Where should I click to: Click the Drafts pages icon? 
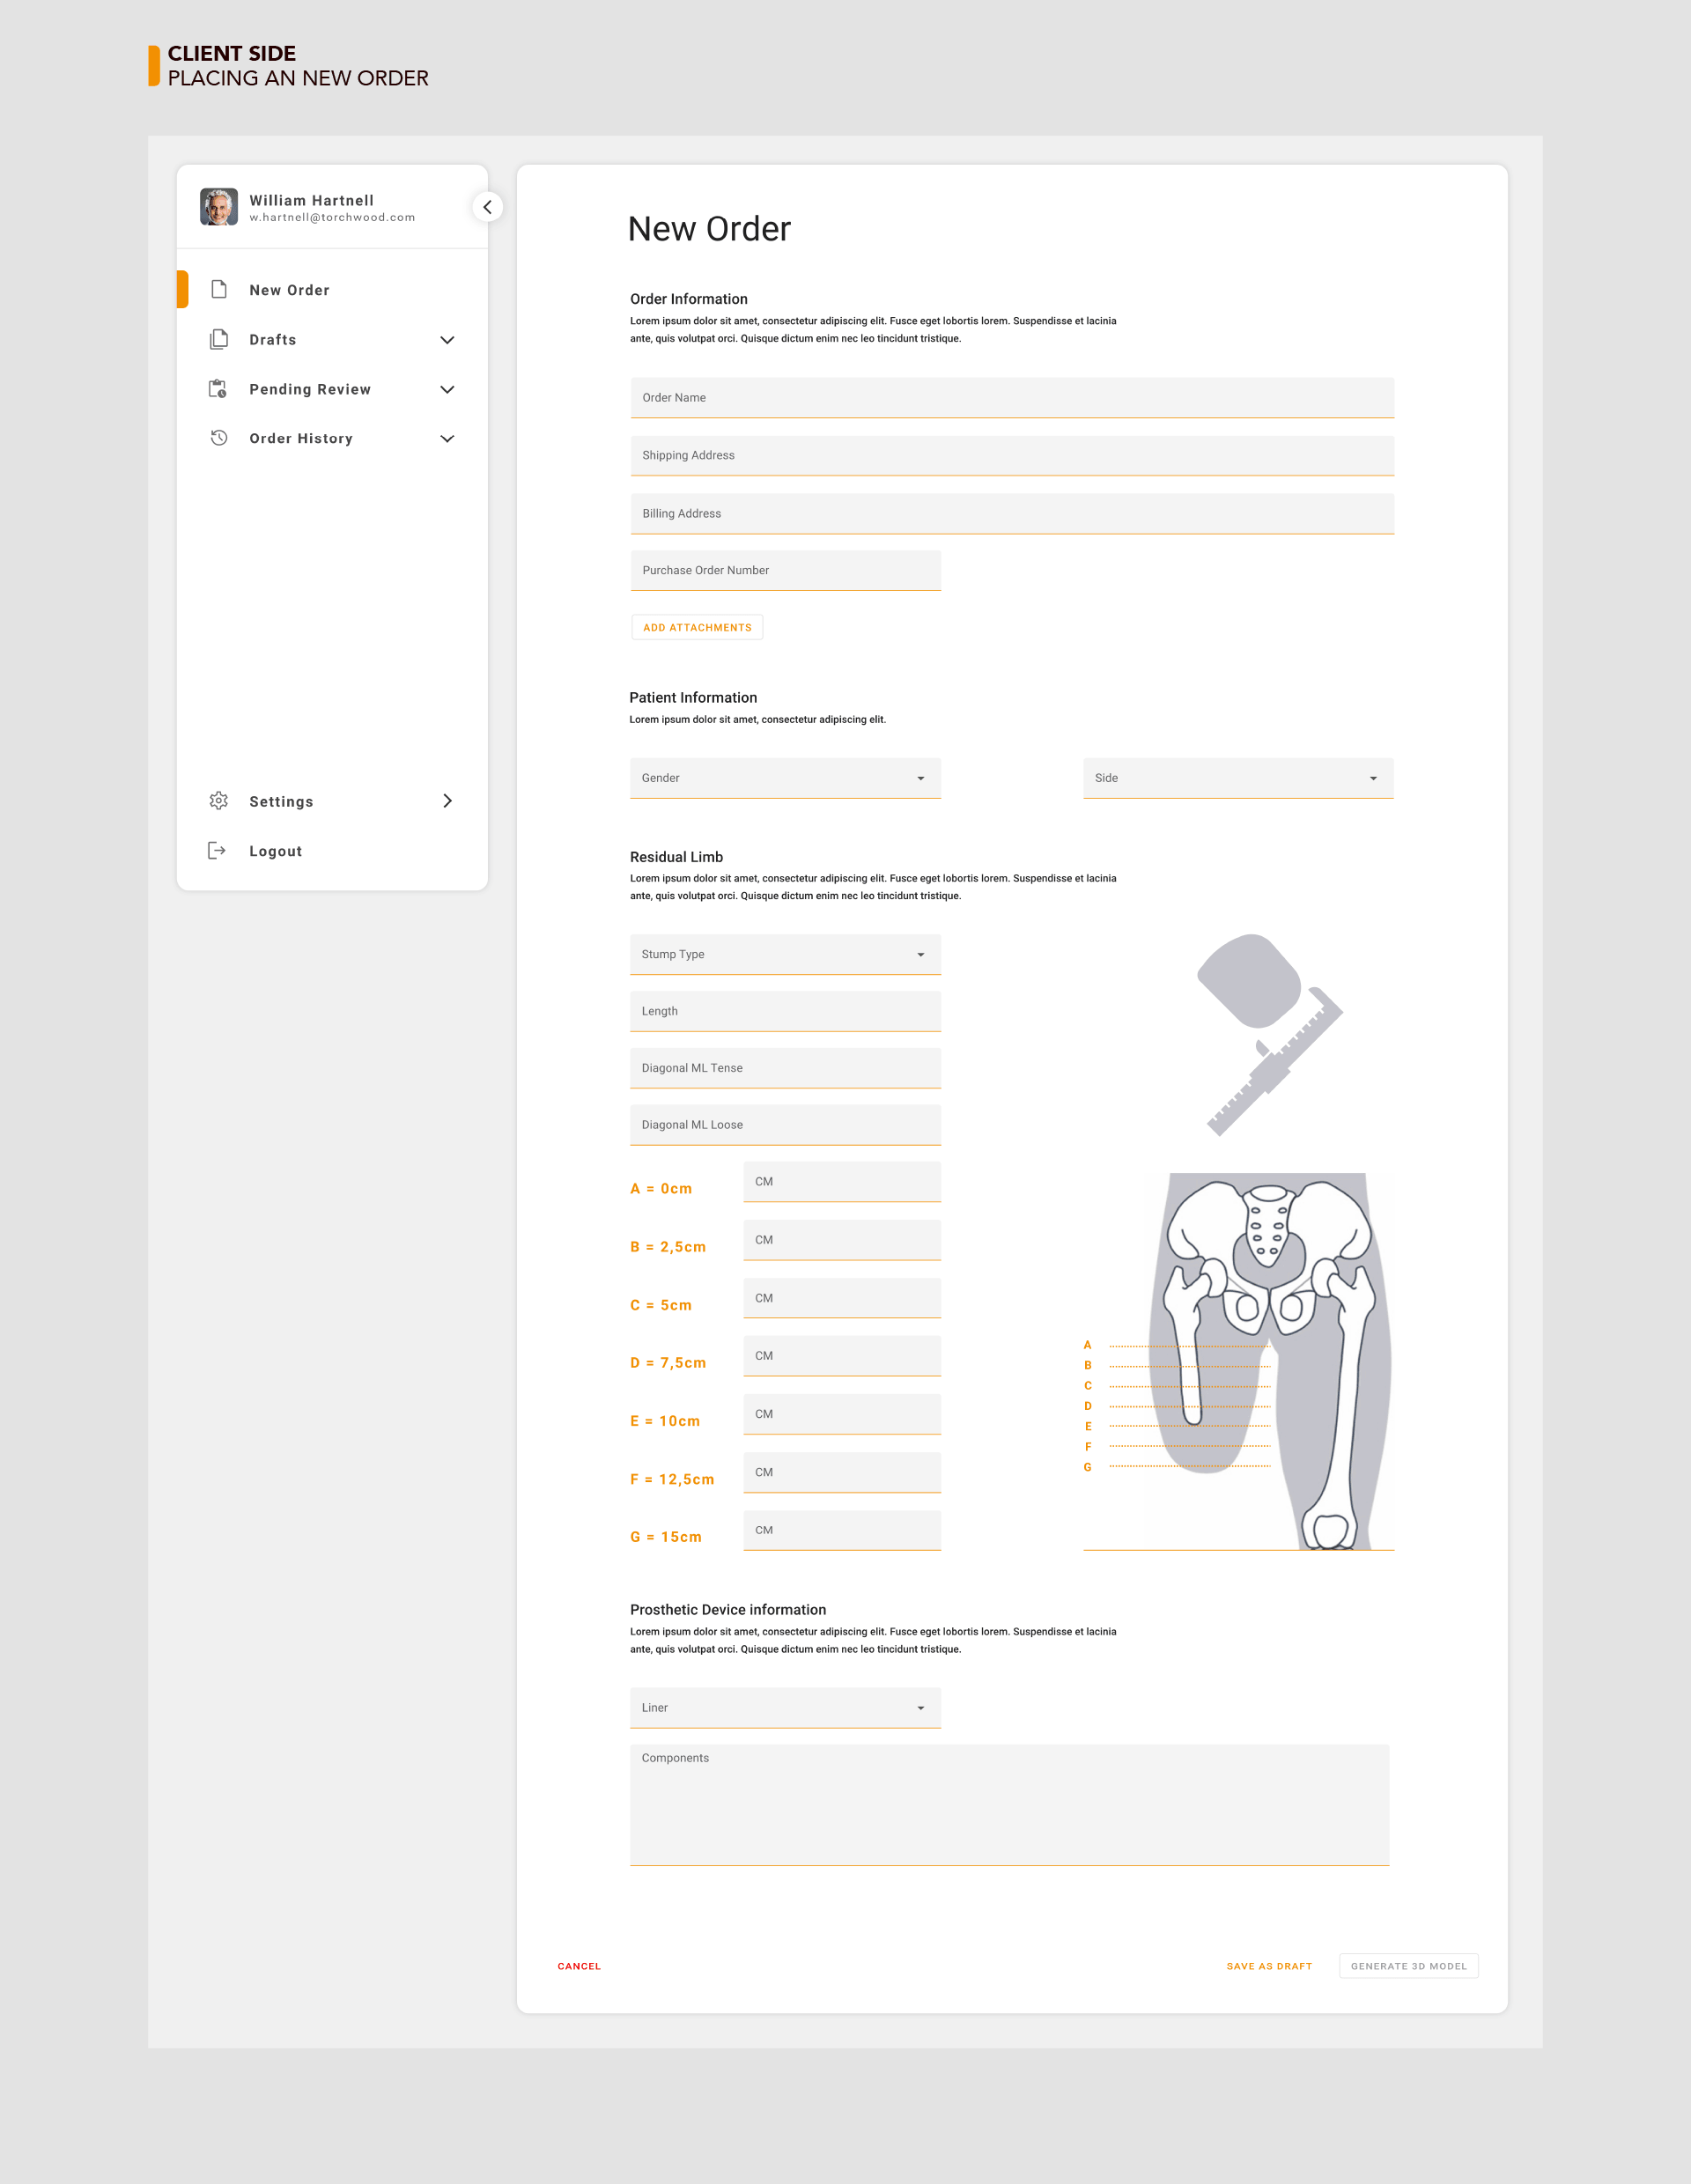click(x=219, y=339)
